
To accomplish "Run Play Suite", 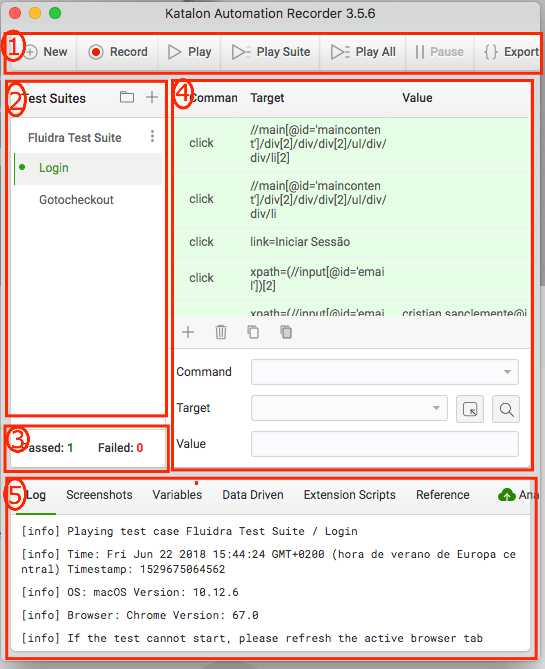I will click(271, 52).
